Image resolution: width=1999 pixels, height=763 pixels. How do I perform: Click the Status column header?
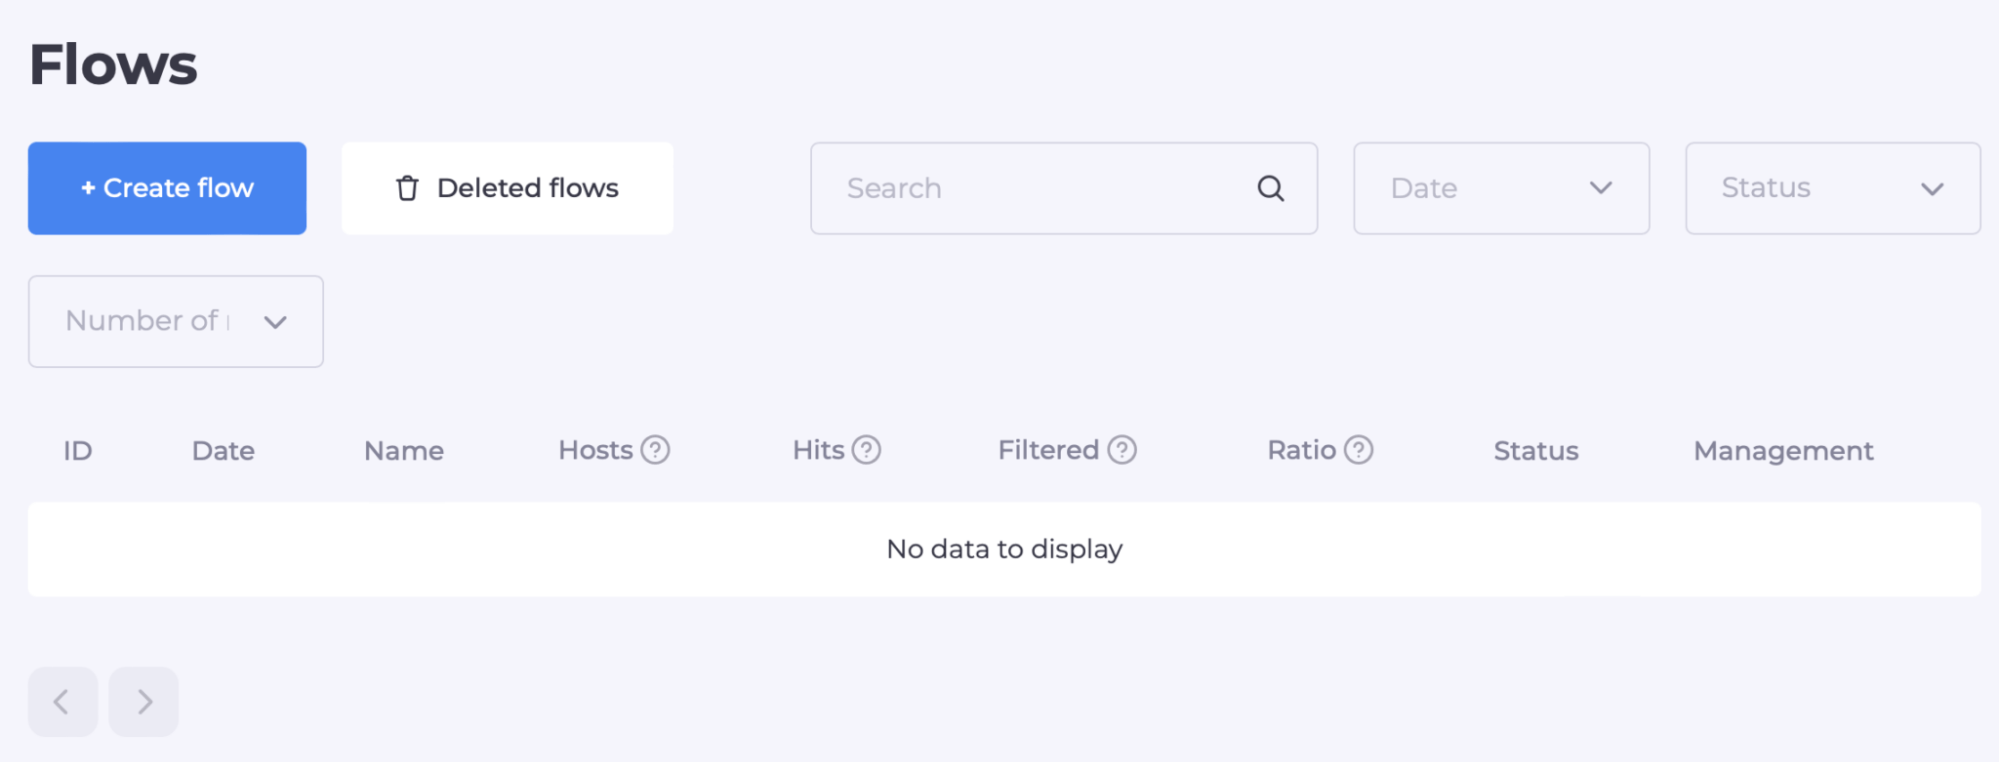pos(1536,451)
